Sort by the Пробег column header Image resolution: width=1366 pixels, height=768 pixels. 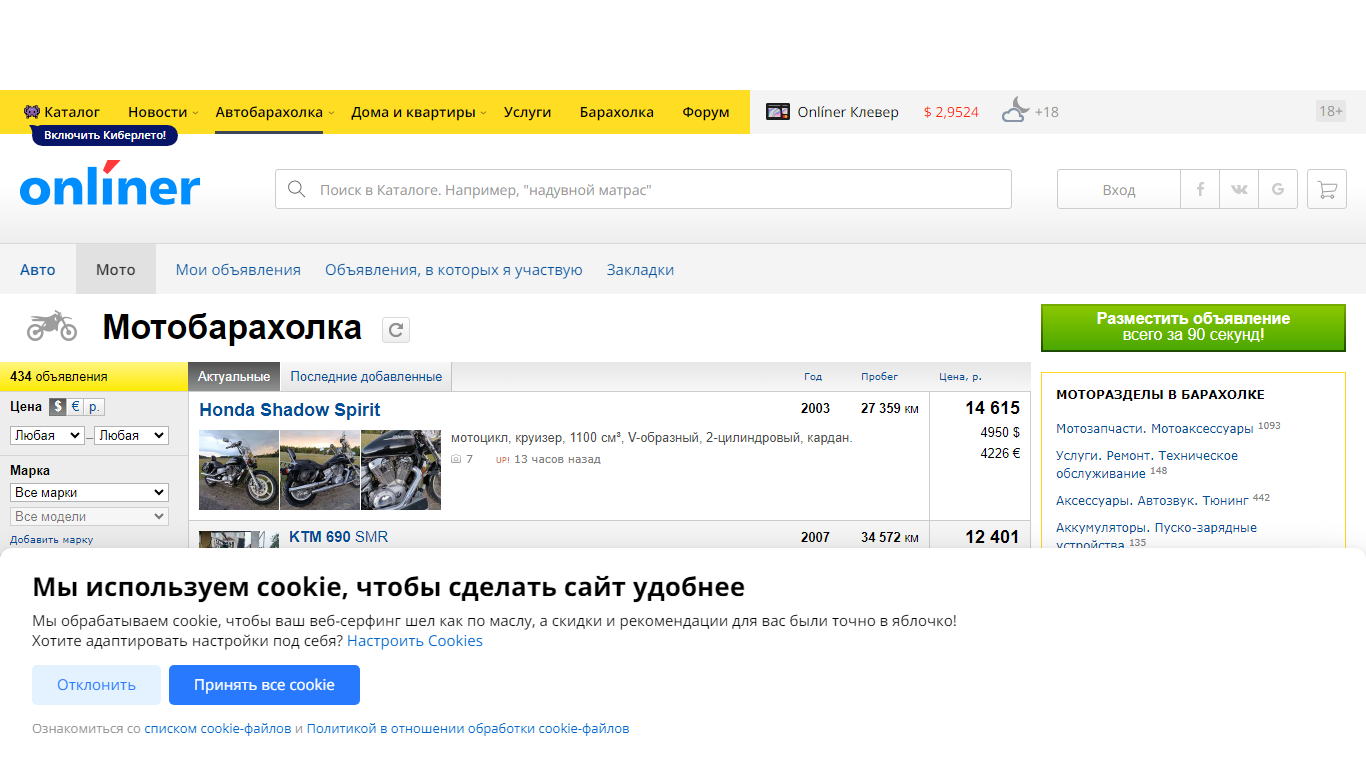pyautogui.click(x=880, y=377)
